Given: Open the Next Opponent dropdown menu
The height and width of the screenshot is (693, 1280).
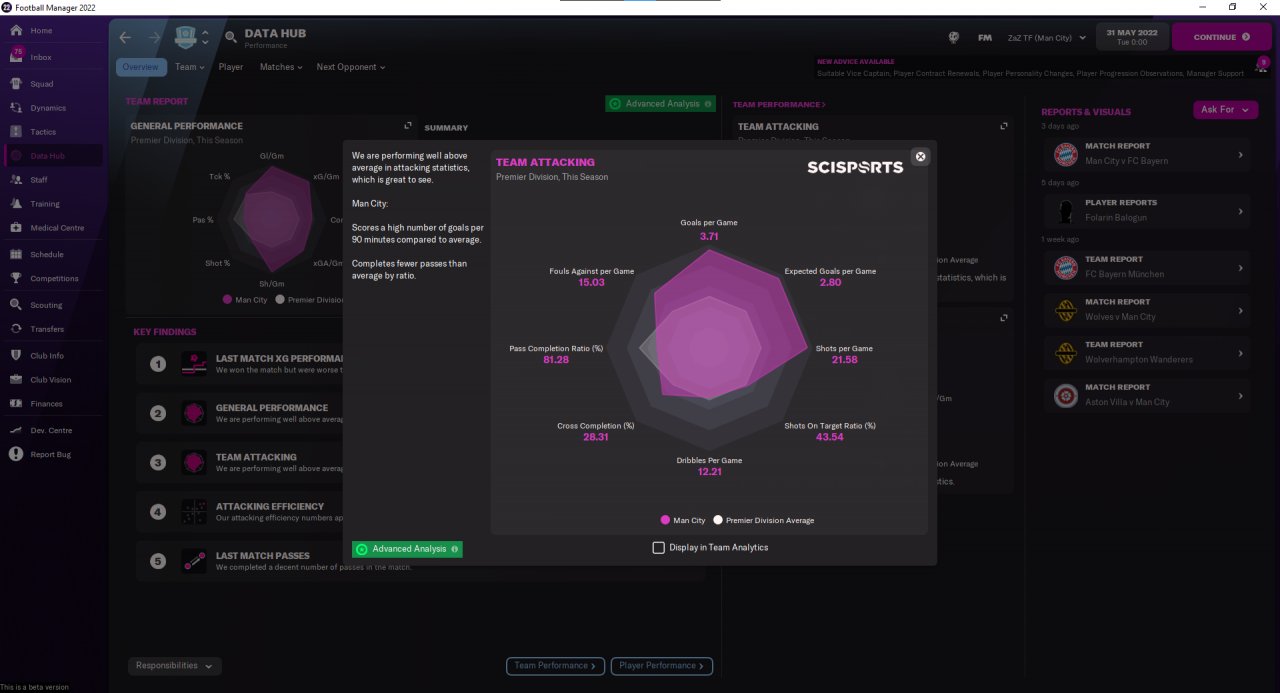Looking at the screenshot, I should [x=350, y=67].
